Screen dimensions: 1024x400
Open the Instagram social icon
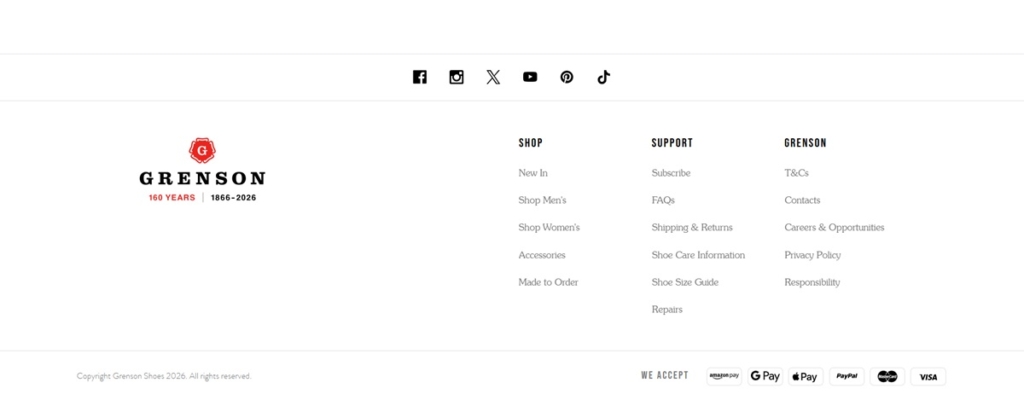tap(456, 77)
